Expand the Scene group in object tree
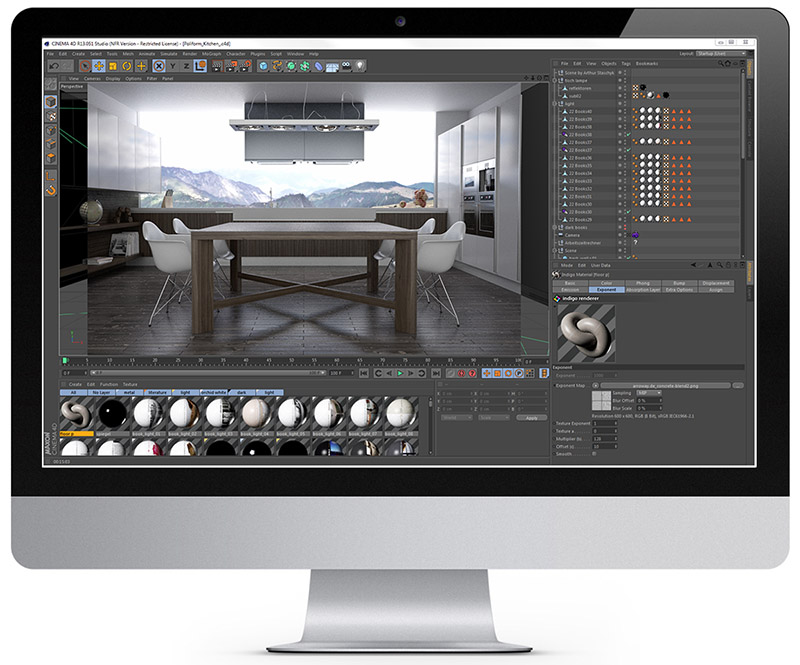The width and height of the screenshot is (800, 665). point(555,251)
